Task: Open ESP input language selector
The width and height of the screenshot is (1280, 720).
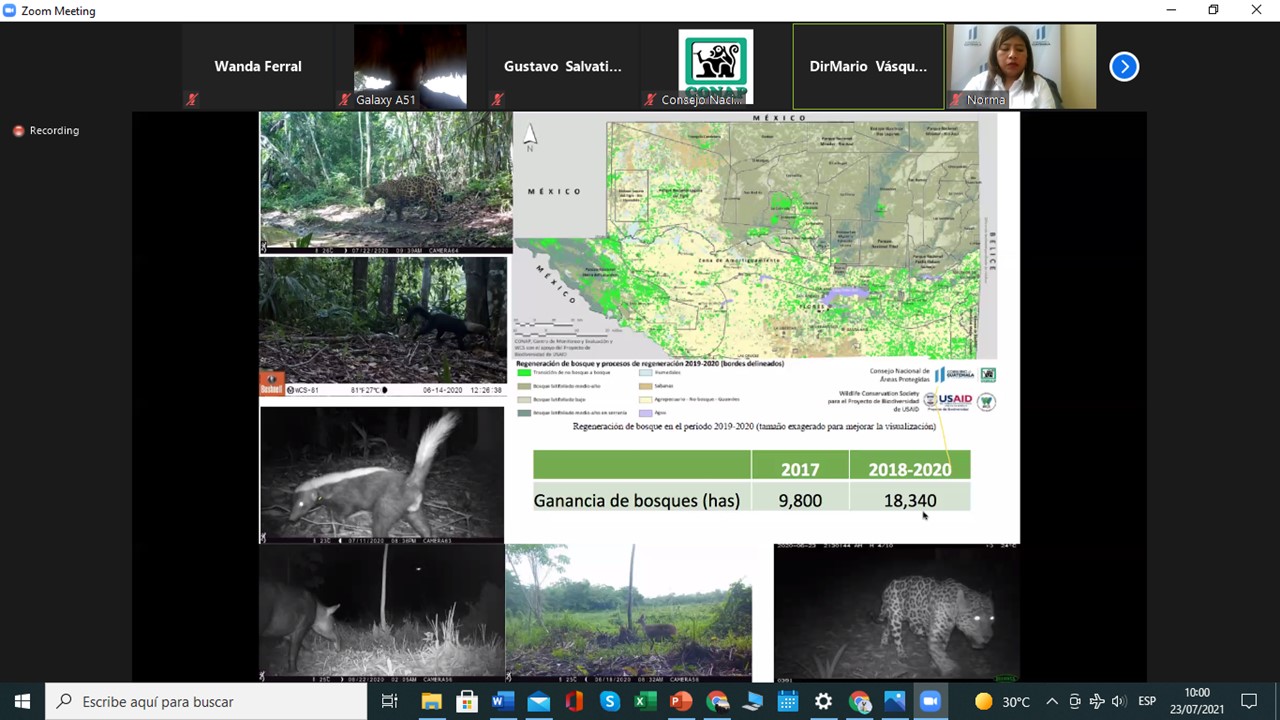Action: [x=1147, y=702]
